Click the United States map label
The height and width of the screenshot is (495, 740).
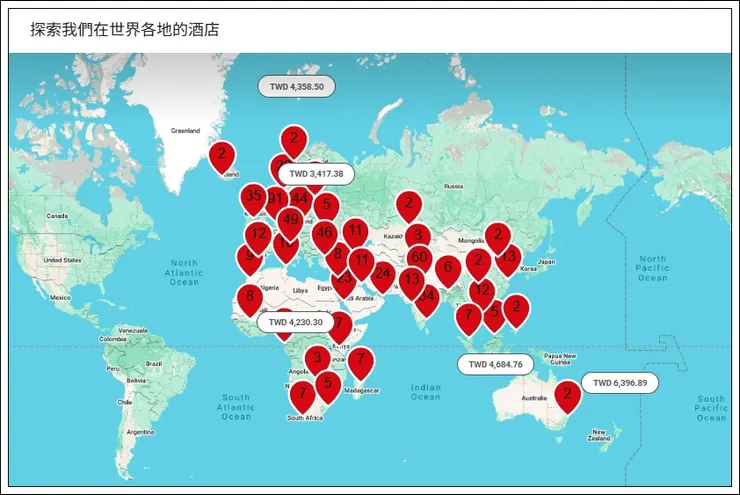[62, 260]
